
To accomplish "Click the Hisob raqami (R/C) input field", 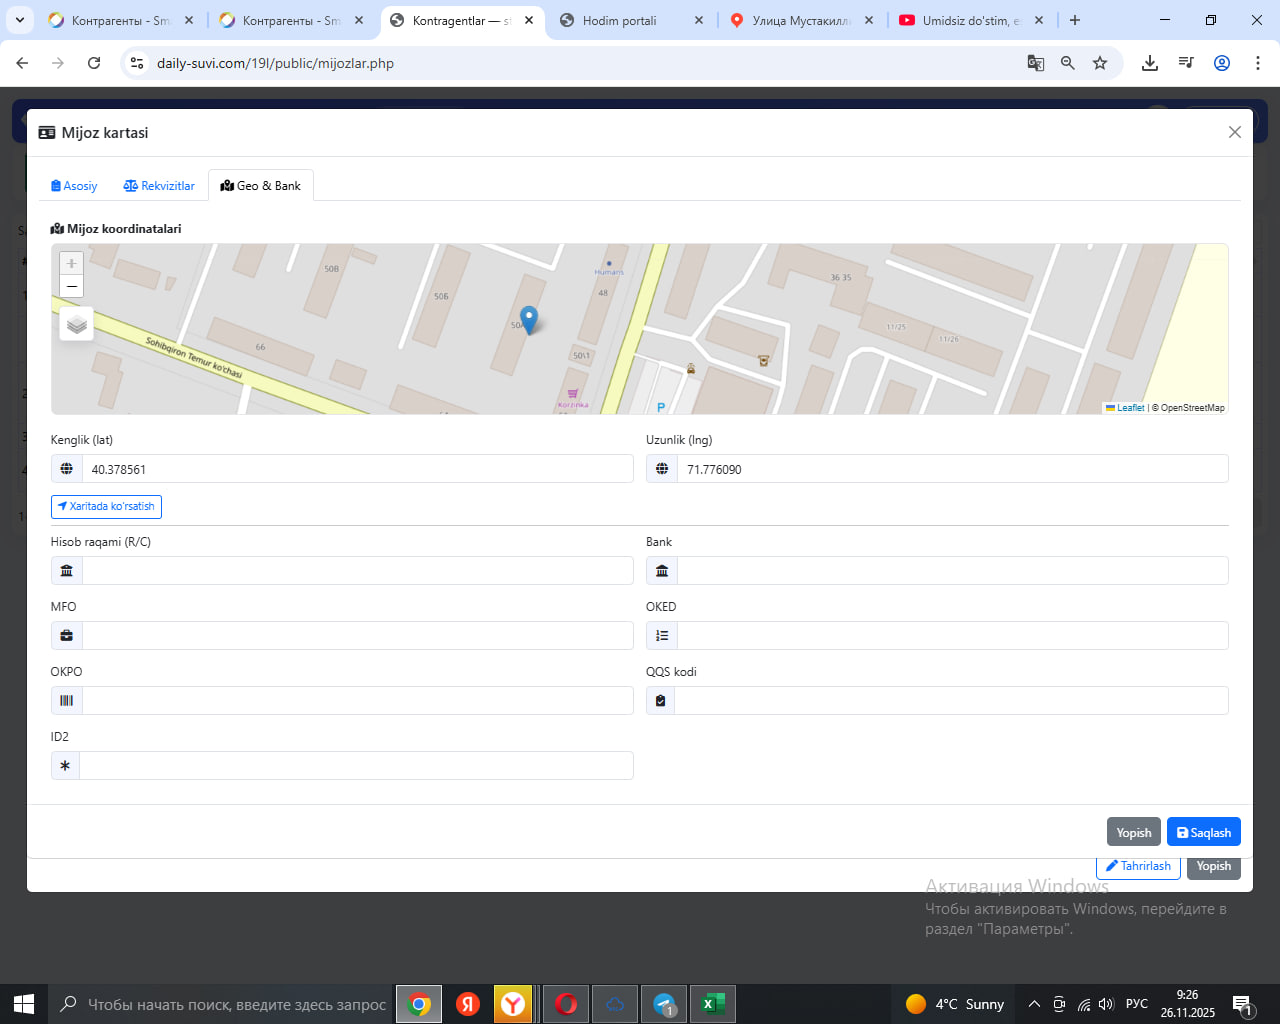I will pyautogui.click(x=357, y=571).
